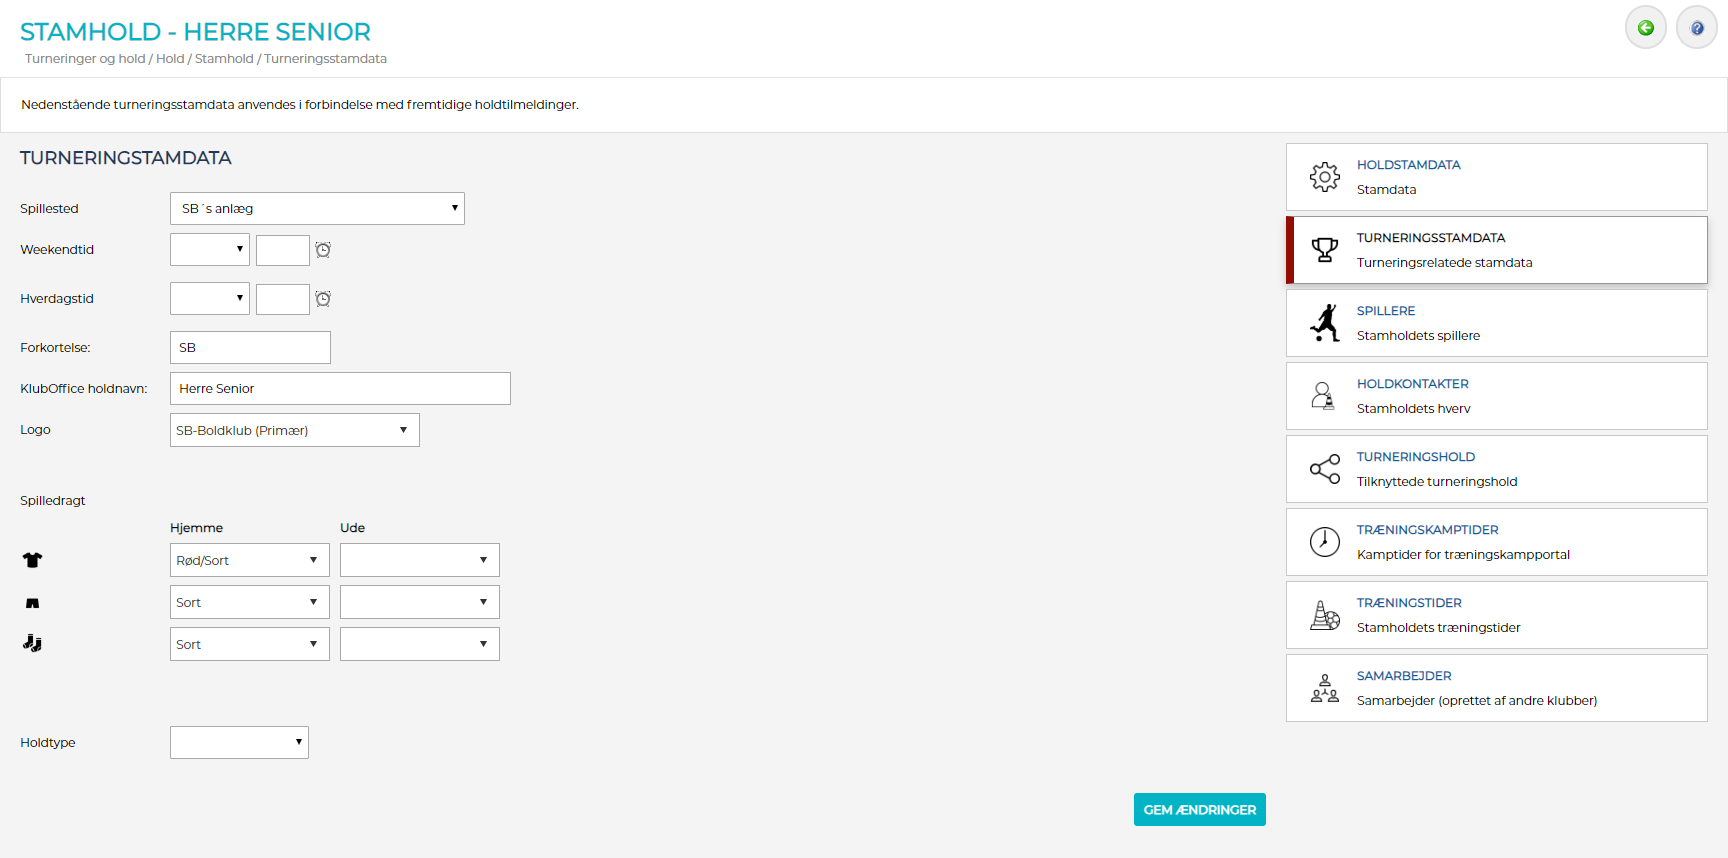Viewport: 1728px width, 858px height.
Task: Click the Weekendtid alarm clock icon
Action: [323, 250]
